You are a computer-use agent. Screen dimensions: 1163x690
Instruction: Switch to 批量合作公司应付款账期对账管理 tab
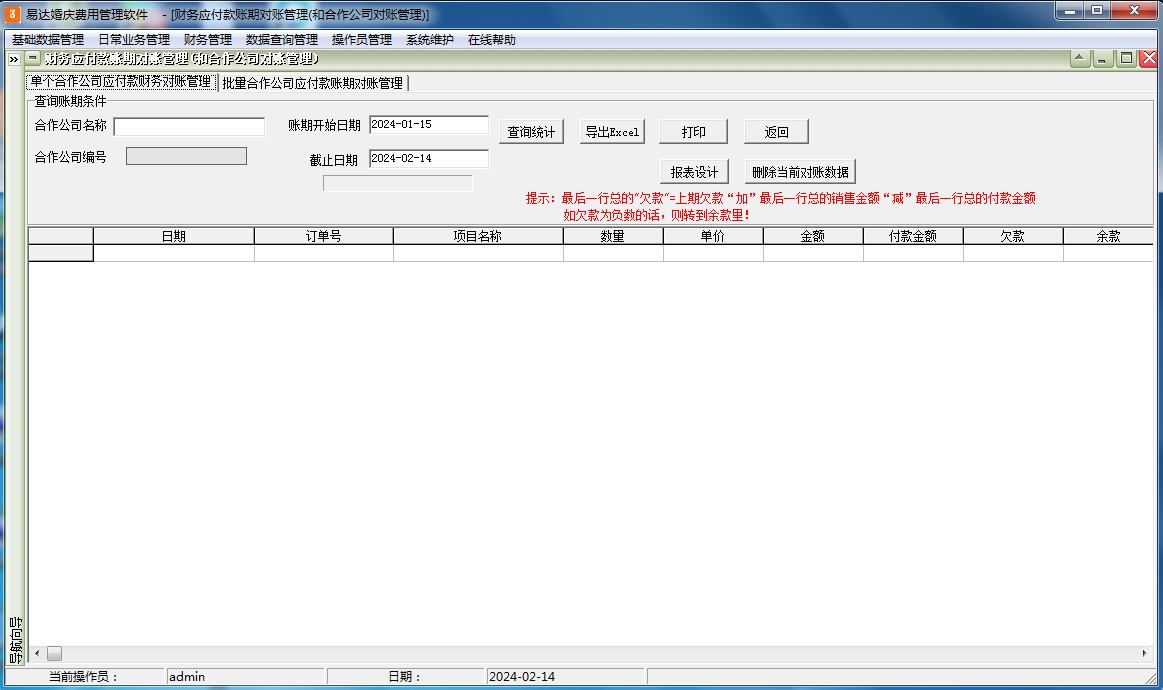tap(313, 83)
